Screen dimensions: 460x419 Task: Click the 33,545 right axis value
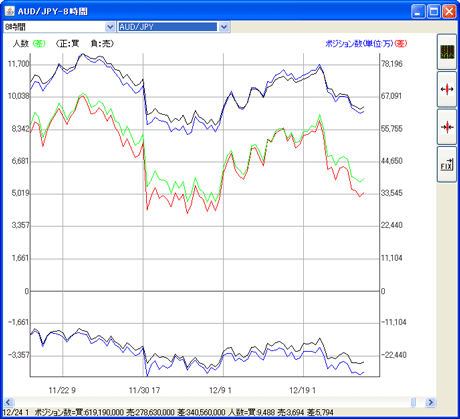392,193
